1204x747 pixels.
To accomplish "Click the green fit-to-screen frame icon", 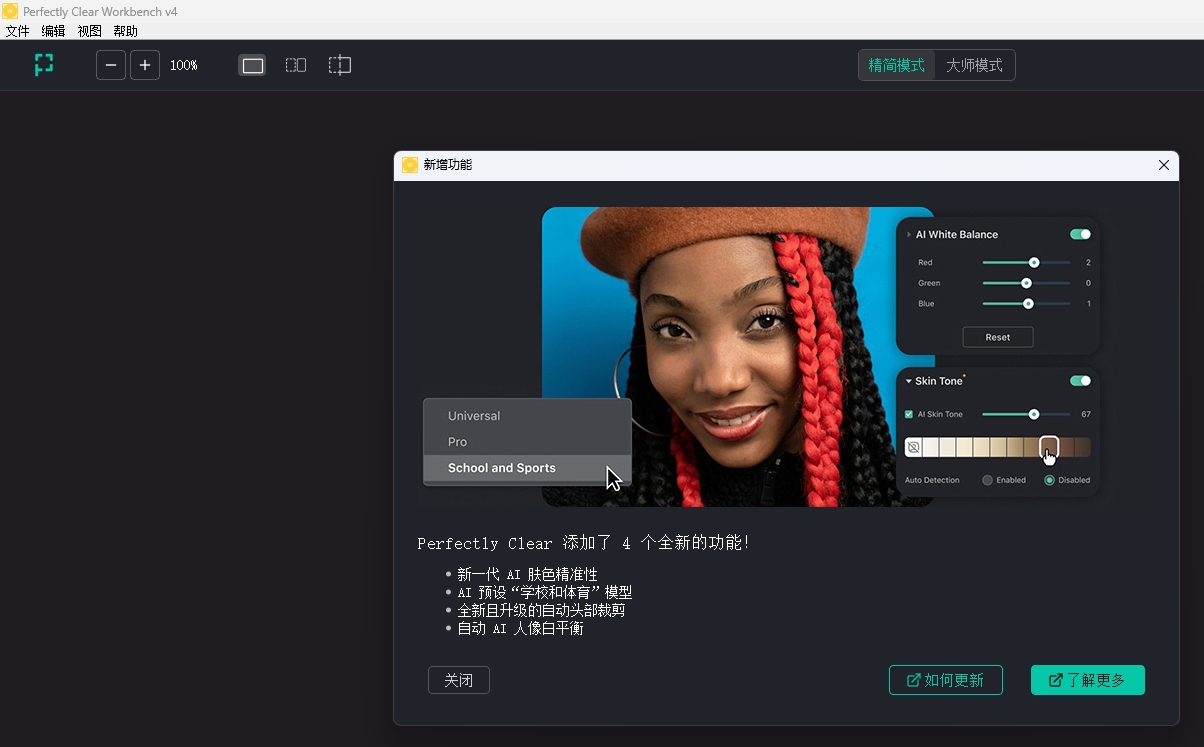I will tap(44, 65).
